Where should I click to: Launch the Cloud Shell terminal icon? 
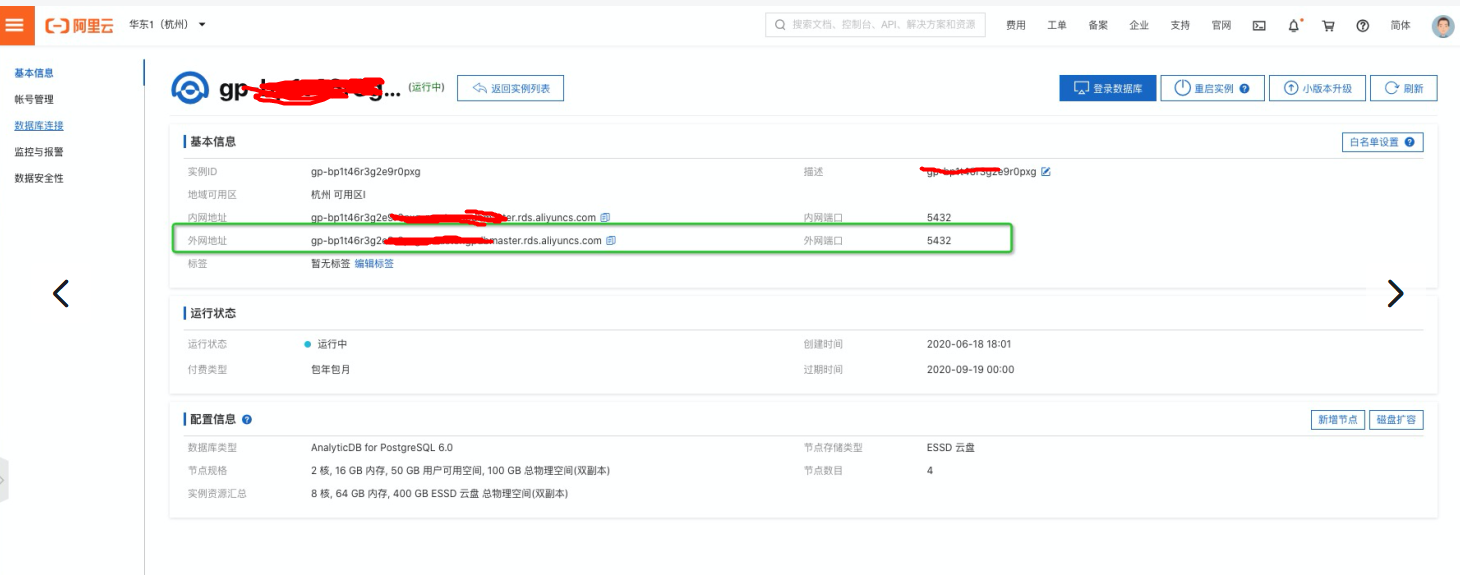point(1259,26)
